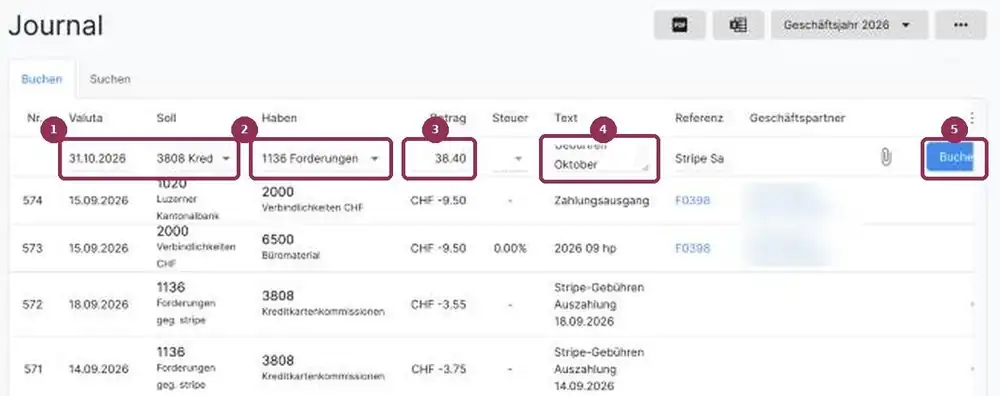Viewport: 1000px width, 396px height.
Task: Click account 6500 Büromaterial
Action: click(290, 247)
